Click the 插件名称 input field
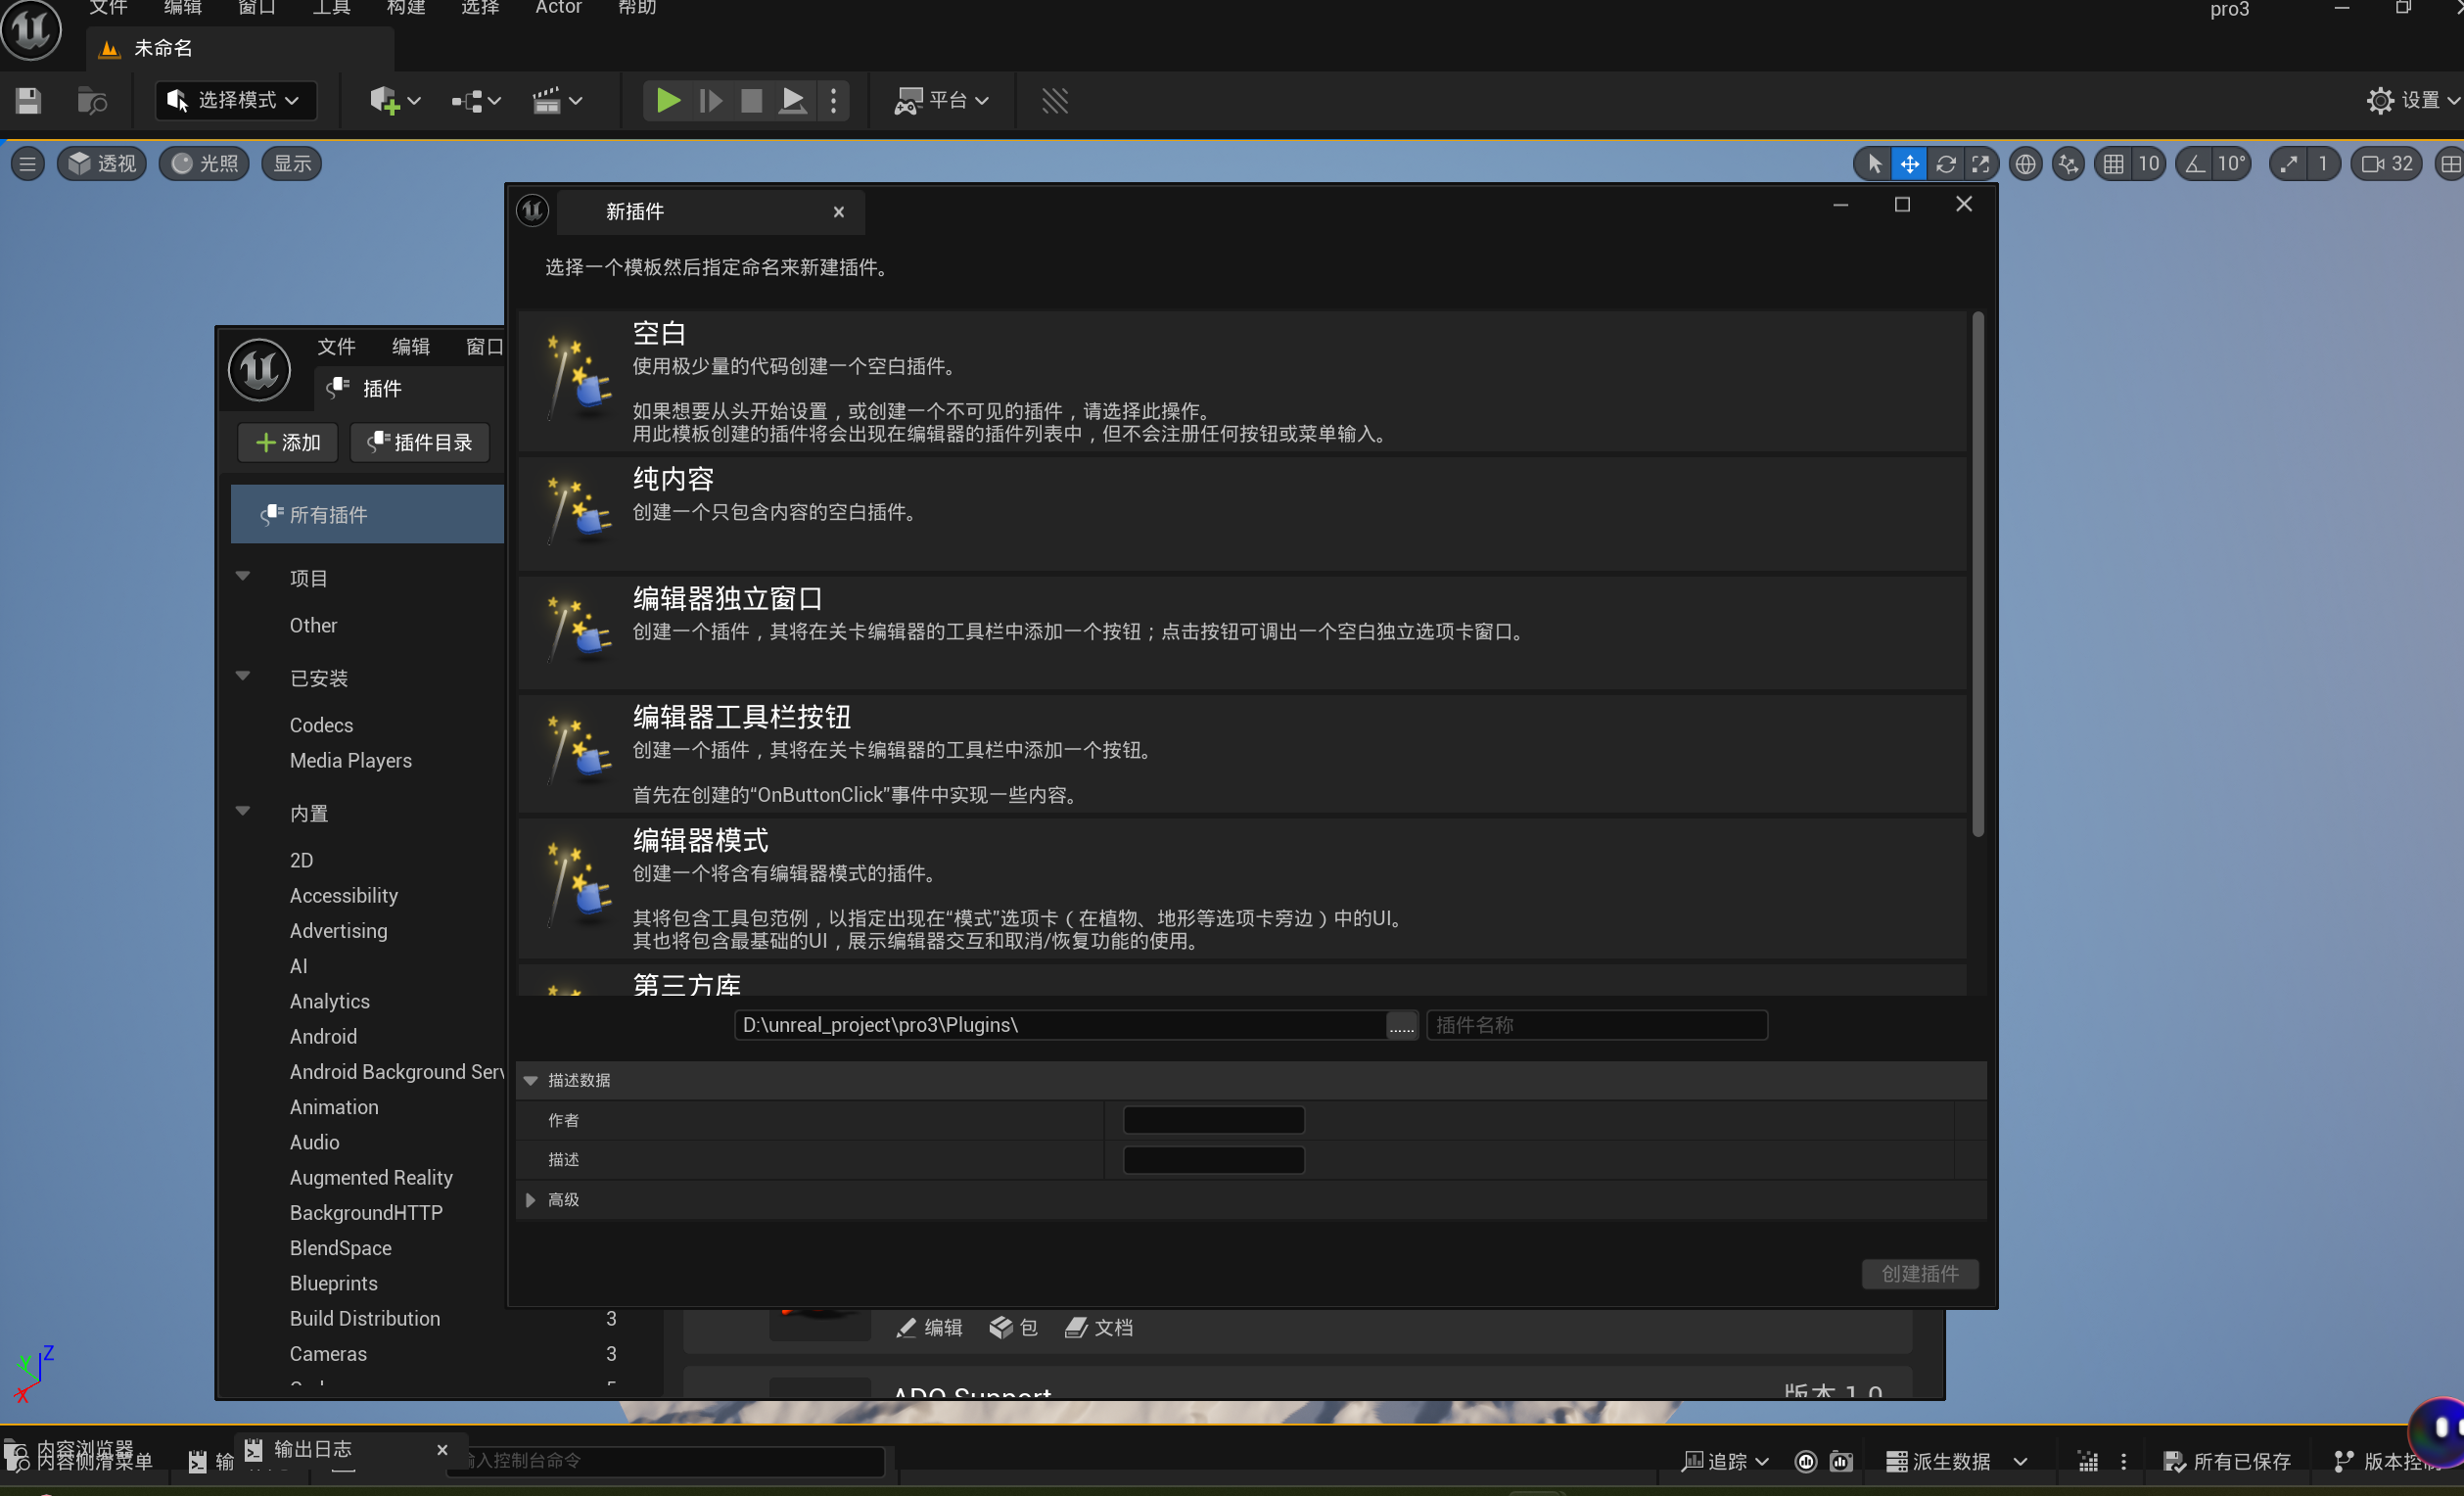Viewport: 2464px width, 1496px height. [1596, 1025]
